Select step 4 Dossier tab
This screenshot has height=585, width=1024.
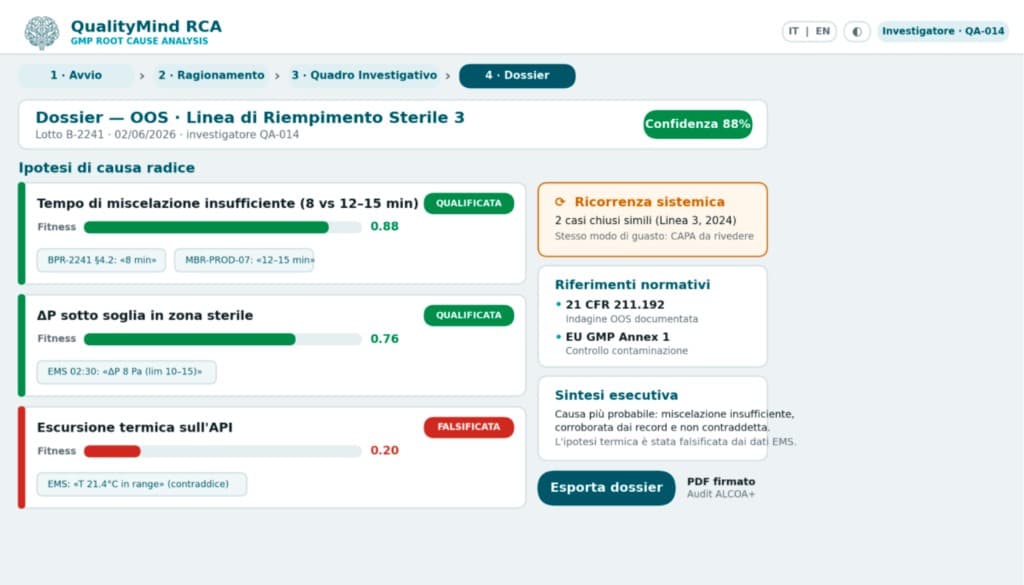[x=517, y=76]
